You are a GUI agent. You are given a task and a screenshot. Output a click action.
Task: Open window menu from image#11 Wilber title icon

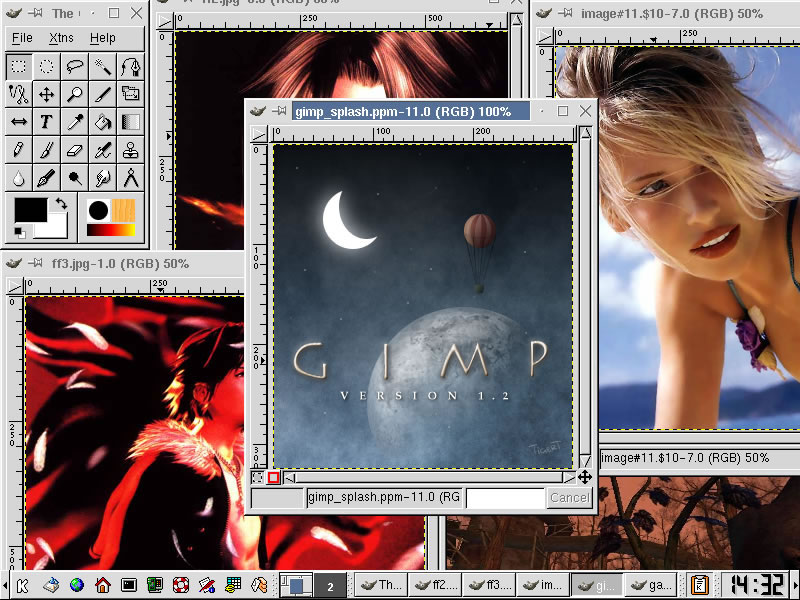544,13
